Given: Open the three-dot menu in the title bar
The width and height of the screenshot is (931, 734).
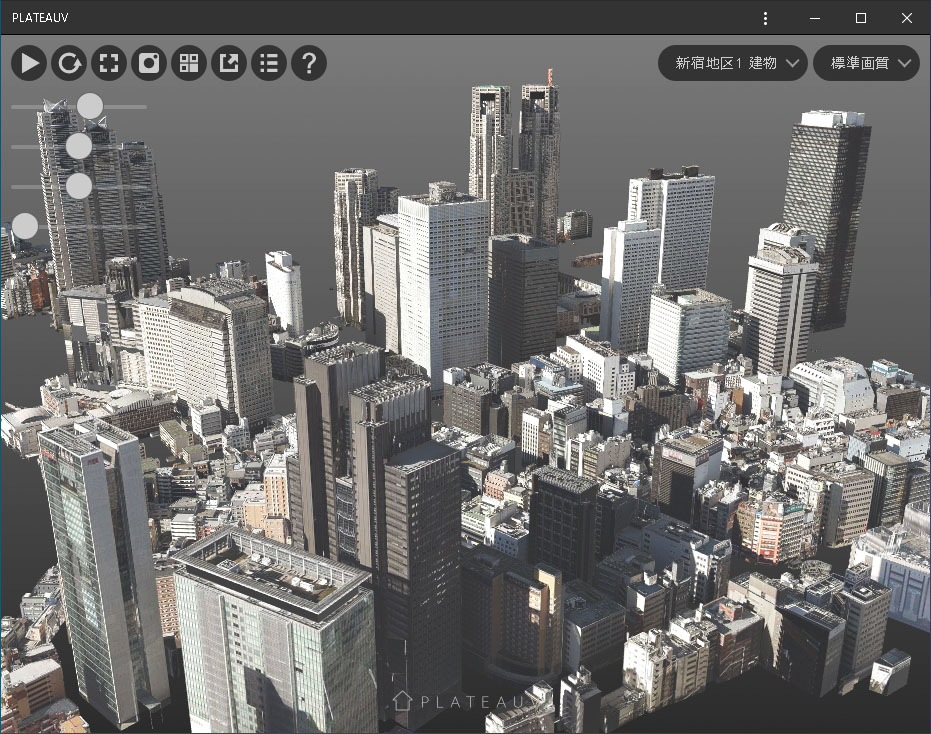Looking at the screenshot, I should [765, 18].
